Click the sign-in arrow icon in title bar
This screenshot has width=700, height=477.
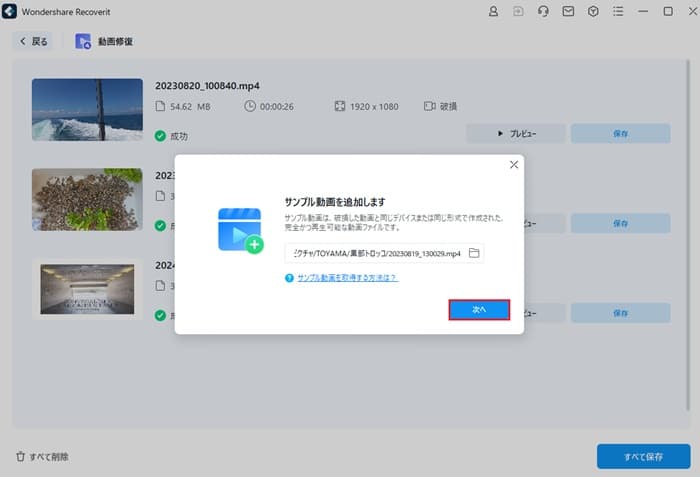click(x=518, y=11)
